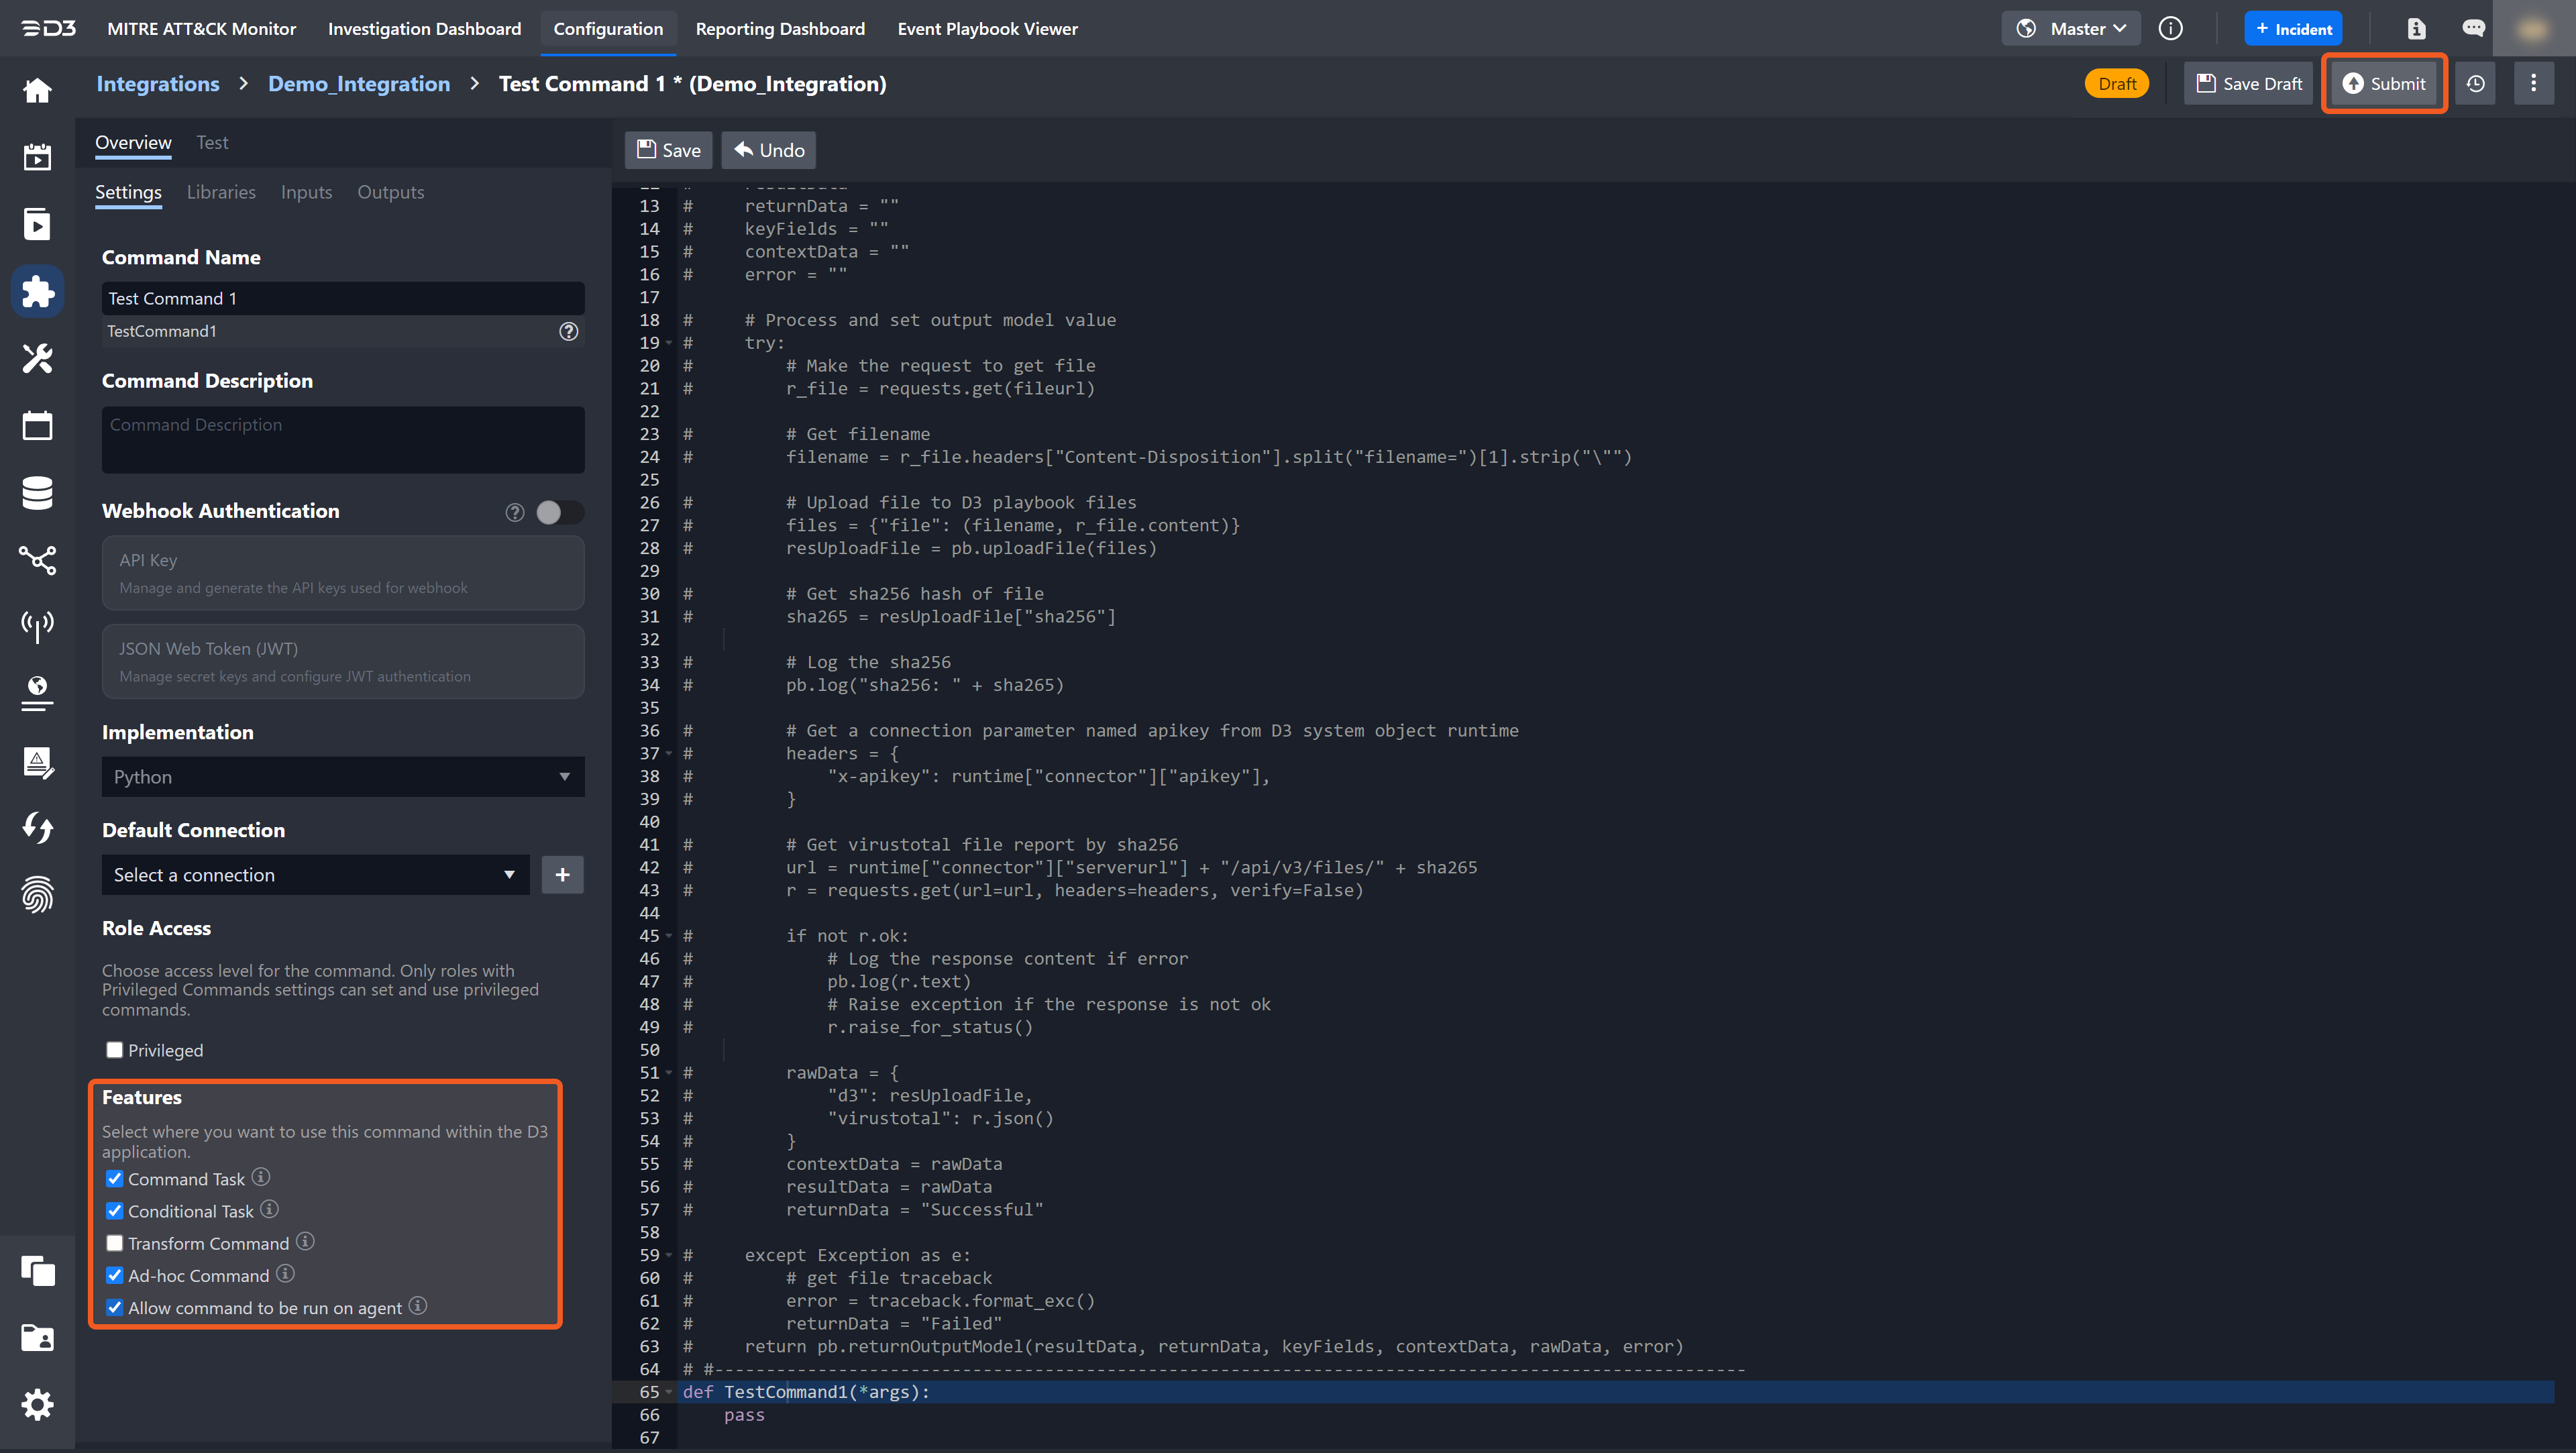Open the Integrations puzzle-piece icon
The image size is (2576, 1453).
pos(37,291)
